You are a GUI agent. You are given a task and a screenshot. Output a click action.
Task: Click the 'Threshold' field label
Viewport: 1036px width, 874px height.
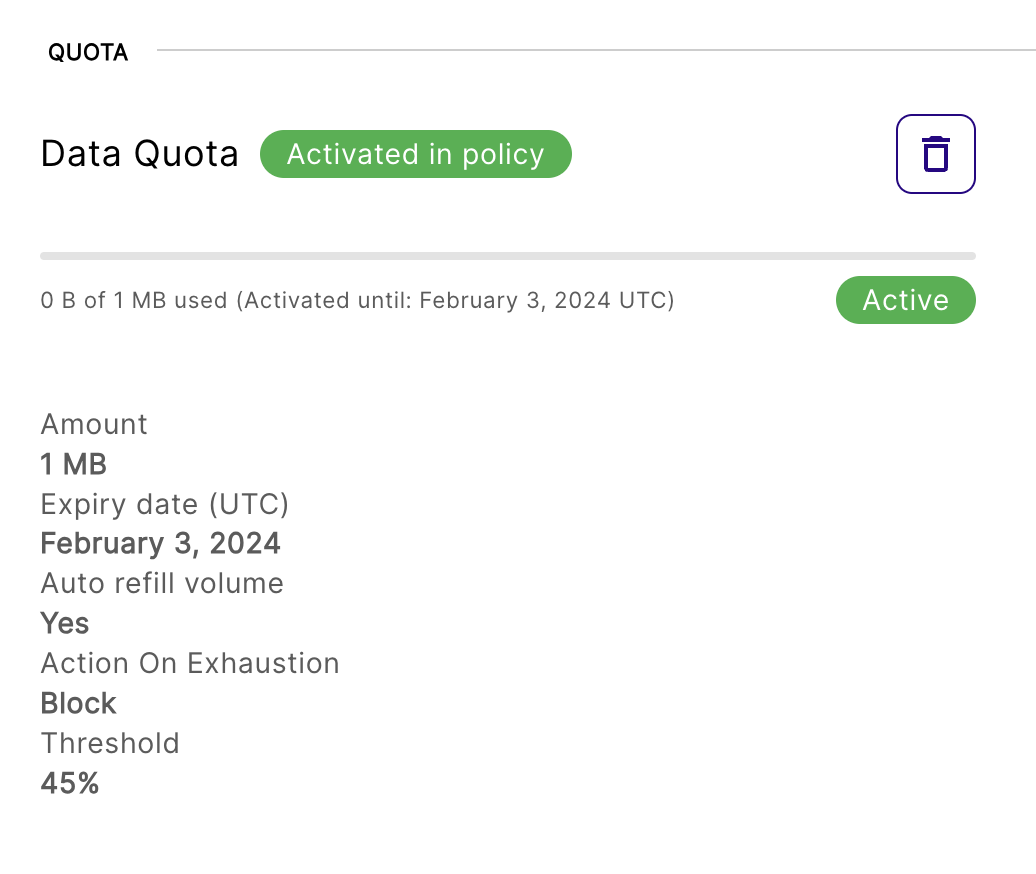point(110,744)
